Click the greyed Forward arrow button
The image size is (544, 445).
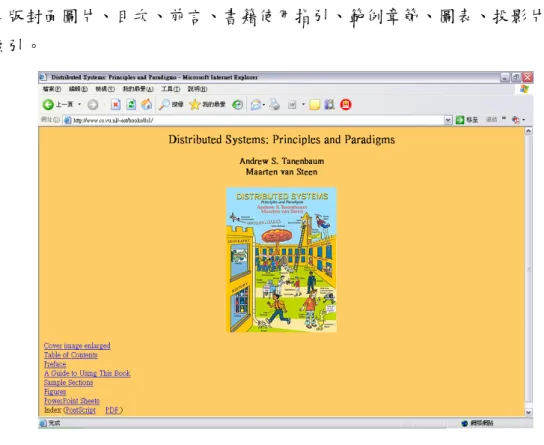click(x=93, y=104)
